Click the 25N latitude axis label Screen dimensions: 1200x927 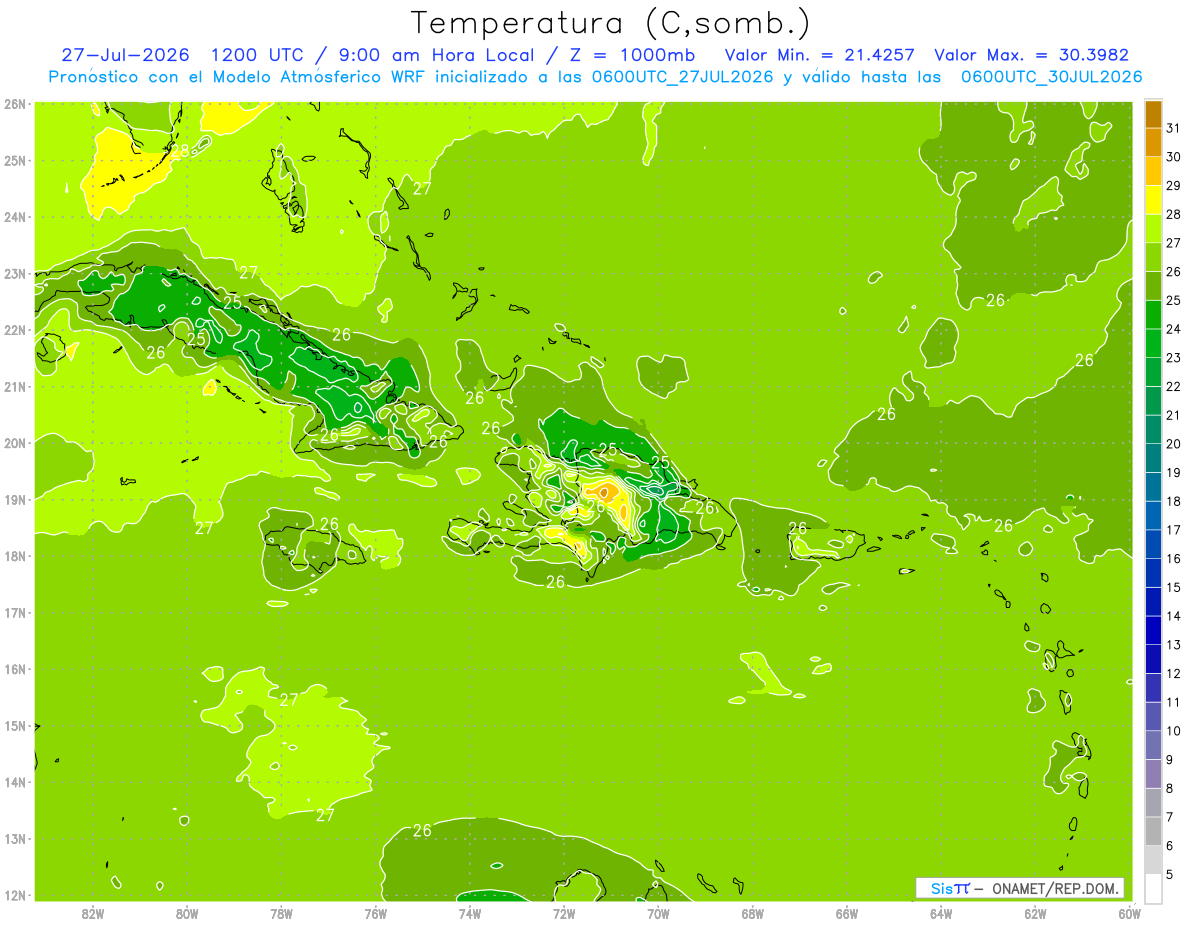click(15, 160)
